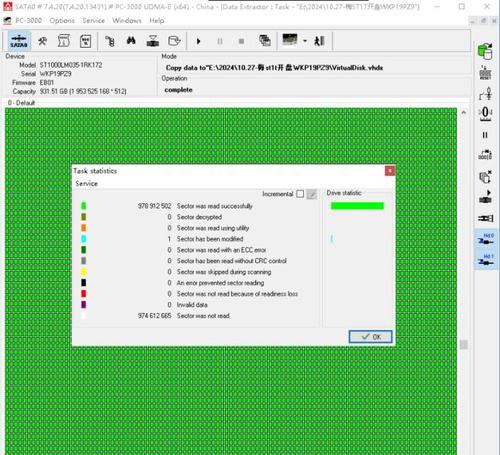Confirm the Task statistics dialog with OK
Image resolution: width=500 pixels, height=455 pixels.
click(370, 337)
